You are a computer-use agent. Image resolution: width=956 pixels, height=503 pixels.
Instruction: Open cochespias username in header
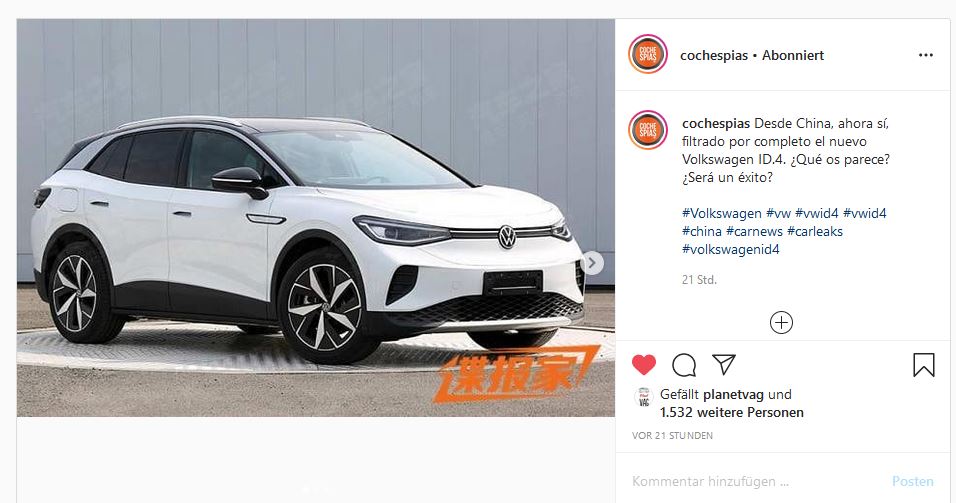714,55
